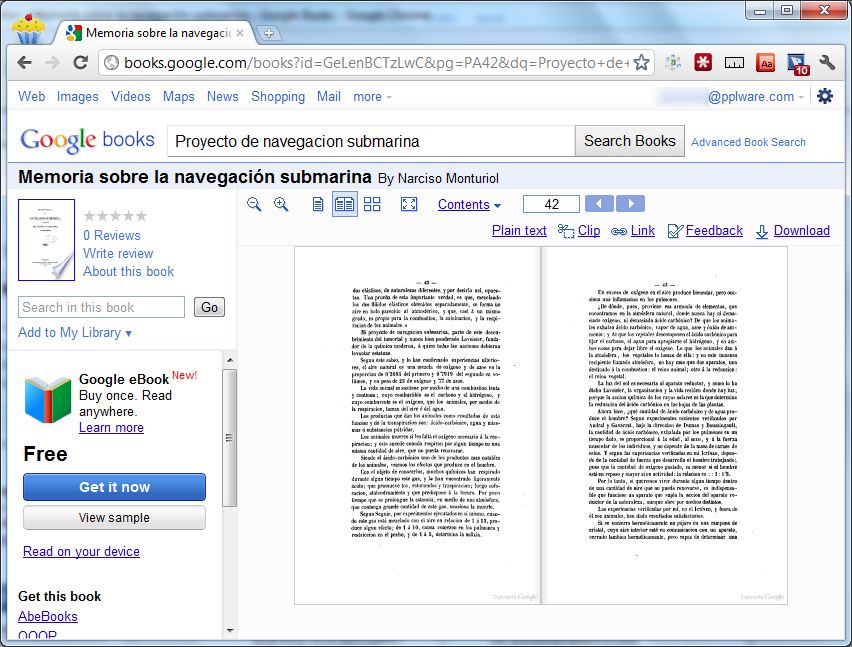Click the browser Forward arrow
The width and height of the screenshot is (852, 647).
tap(53, 62)
